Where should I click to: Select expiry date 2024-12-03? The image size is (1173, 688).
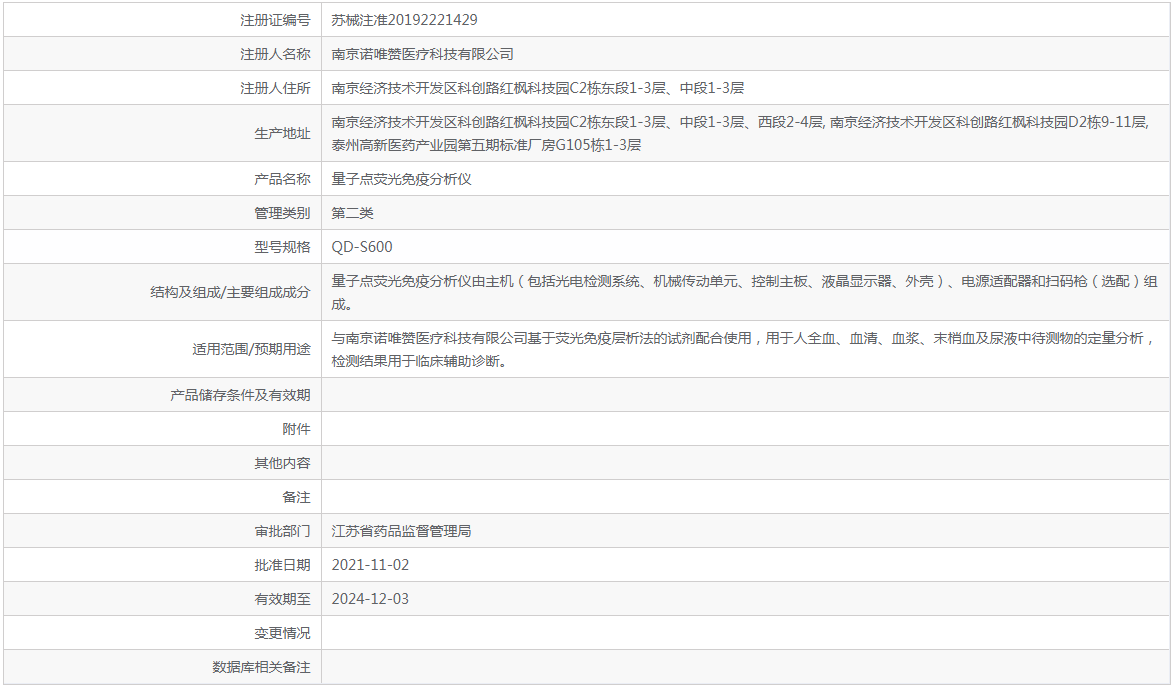(370, 600)
